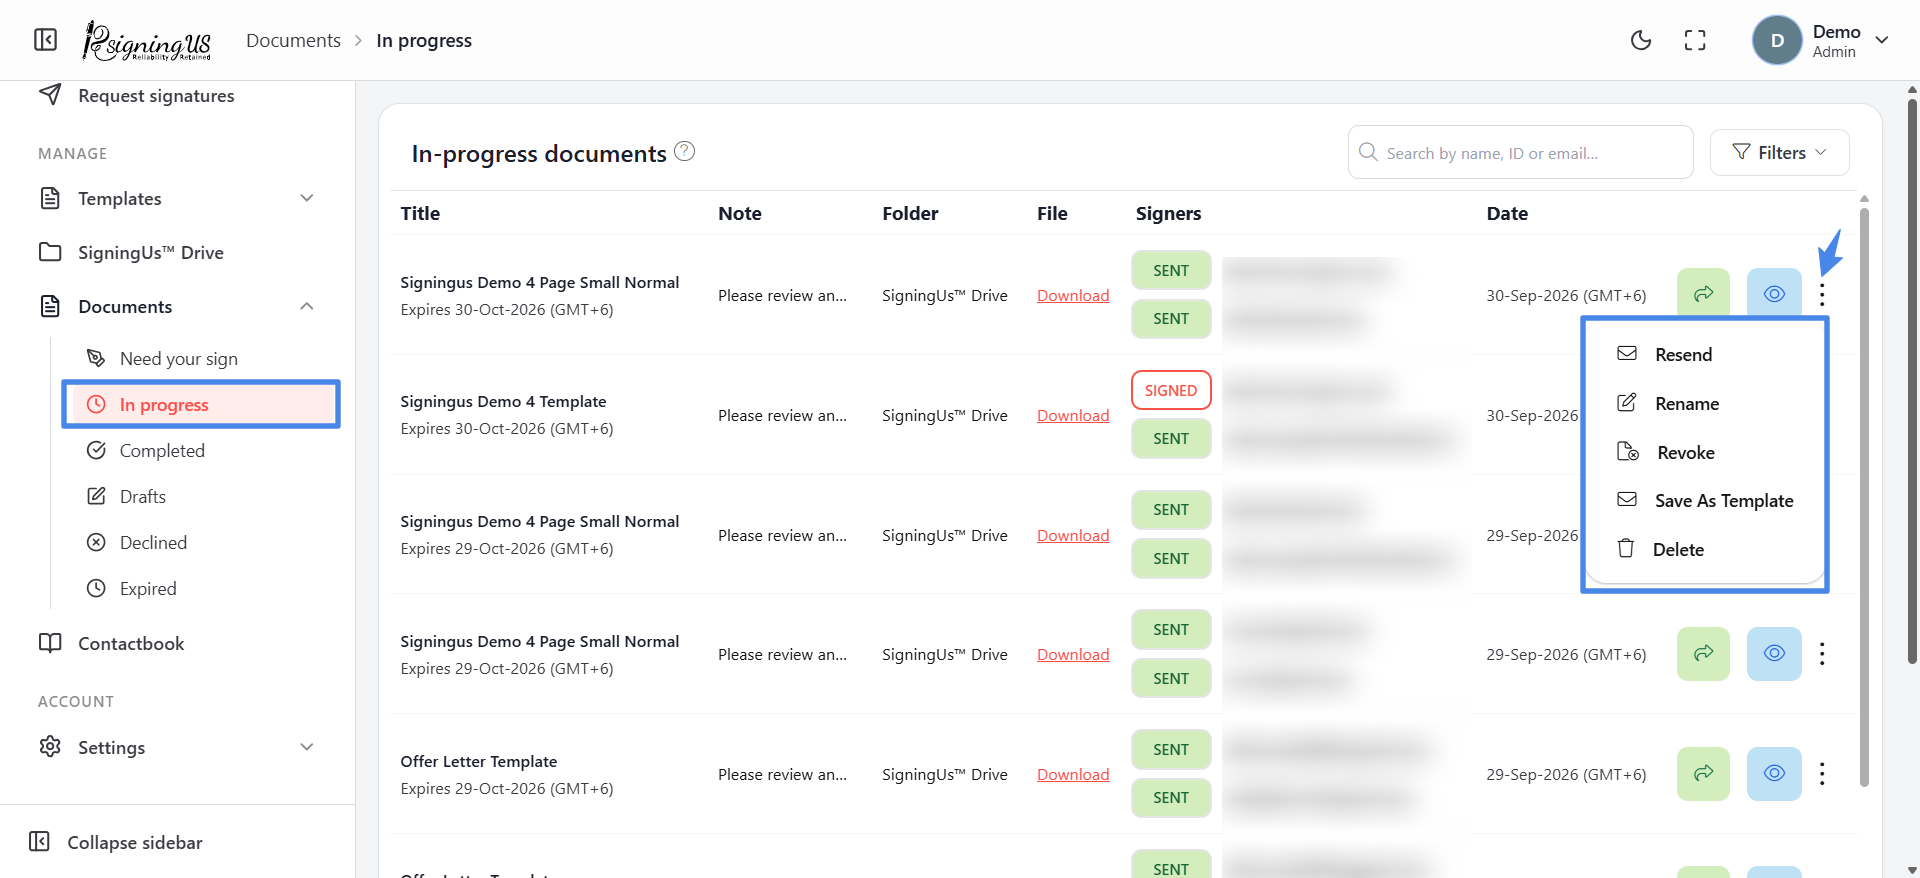Click the document table vertical scrollbar
1920x878 pixels.
click(1864, 497)
